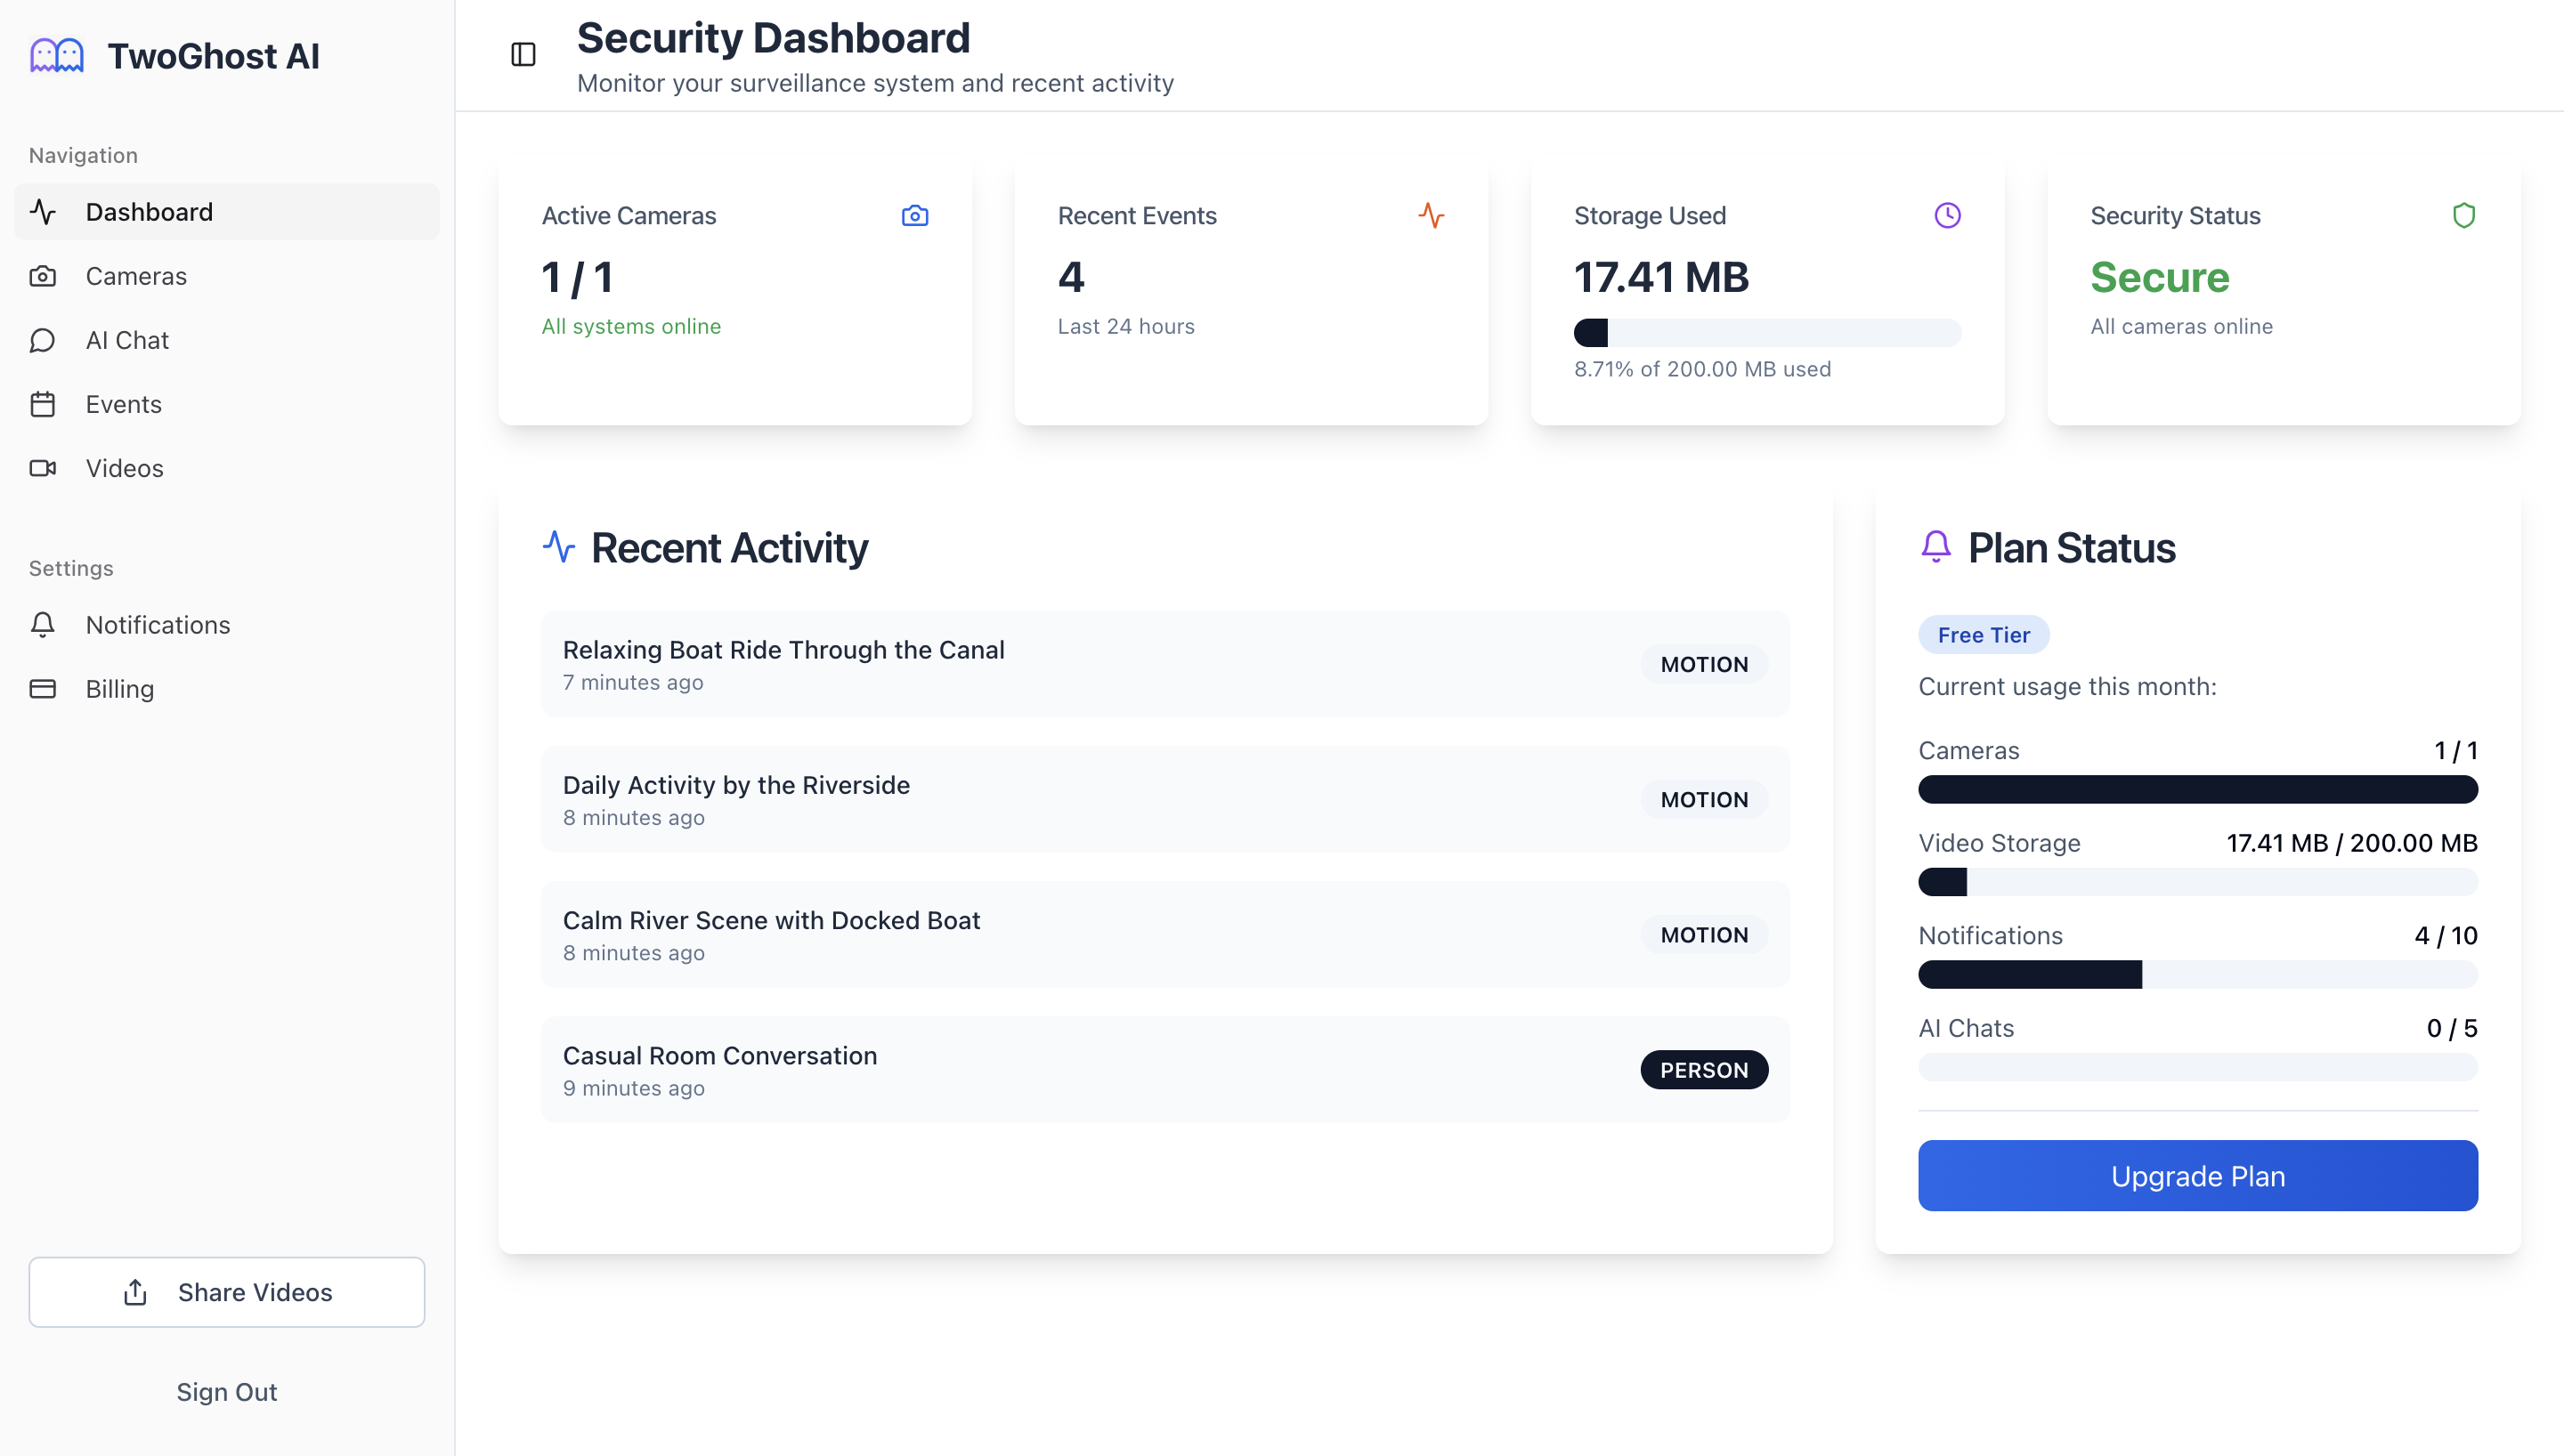Click the Cameras usage progress bar
The image size is (2564, 1456).
[2198, 789]
